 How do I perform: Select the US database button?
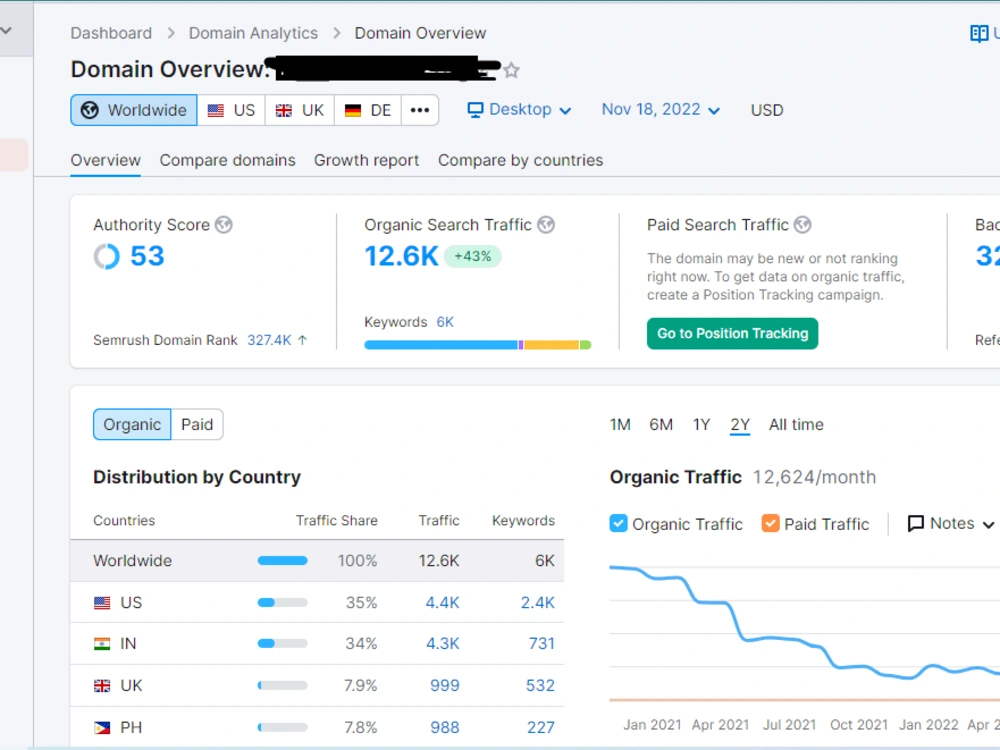click(232, 110)
